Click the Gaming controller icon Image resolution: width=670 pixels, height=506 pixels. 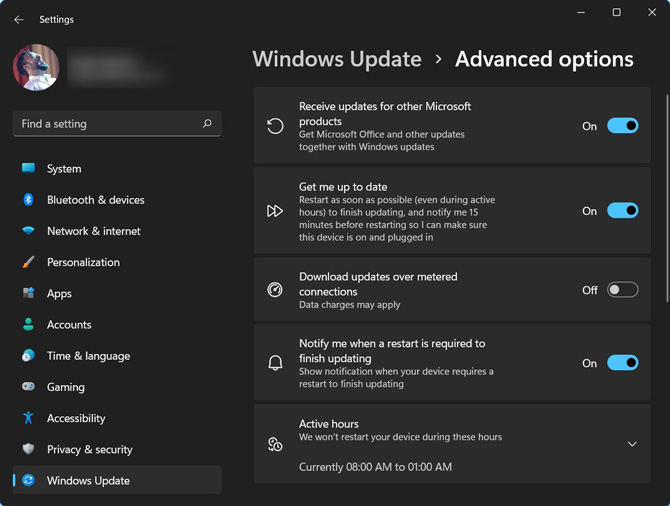click(28, 387)
